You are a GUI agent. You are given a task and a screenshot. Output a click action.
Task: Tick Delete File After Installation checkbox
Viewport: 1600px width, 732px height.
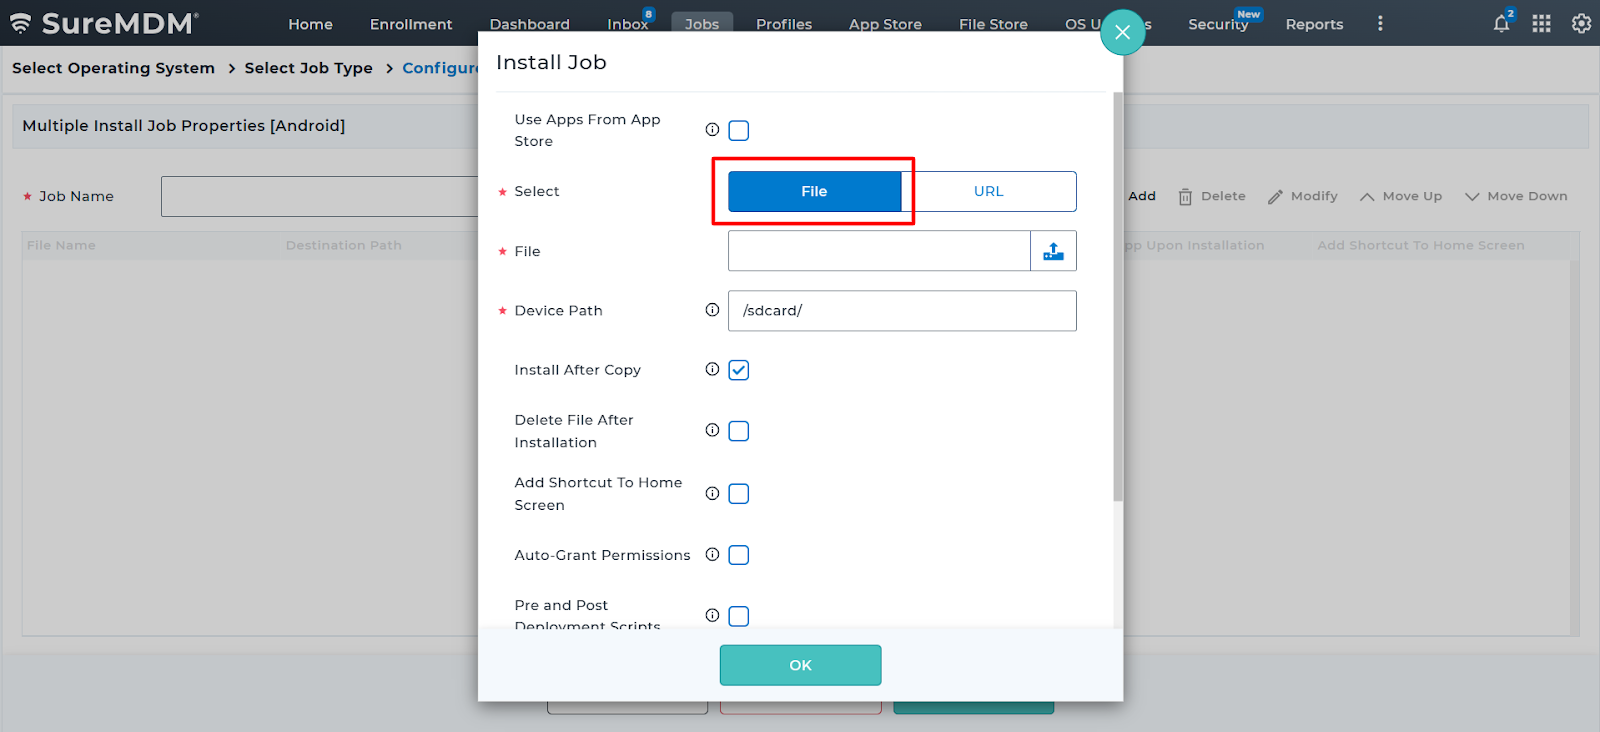(x=739, y=431)
